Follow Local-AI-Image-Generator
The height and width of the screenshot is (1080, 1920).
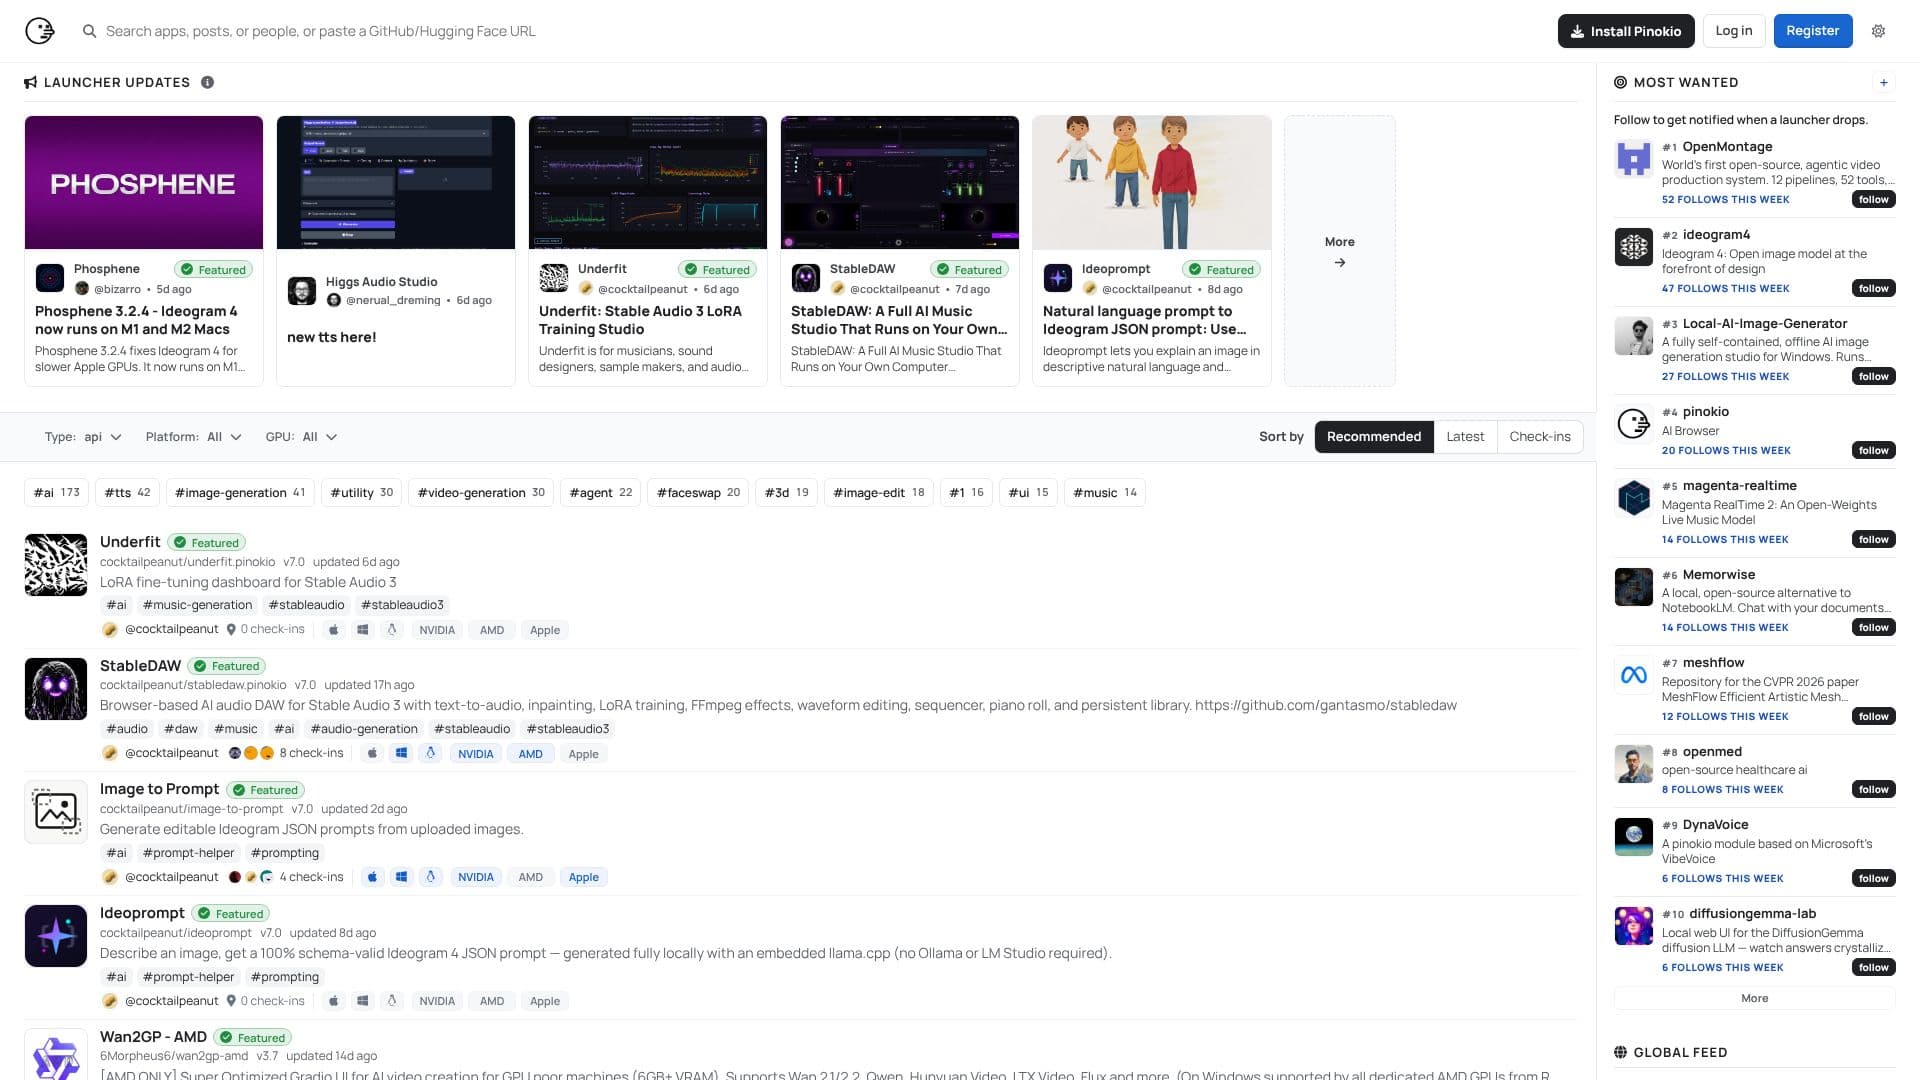coord(1873,376)
